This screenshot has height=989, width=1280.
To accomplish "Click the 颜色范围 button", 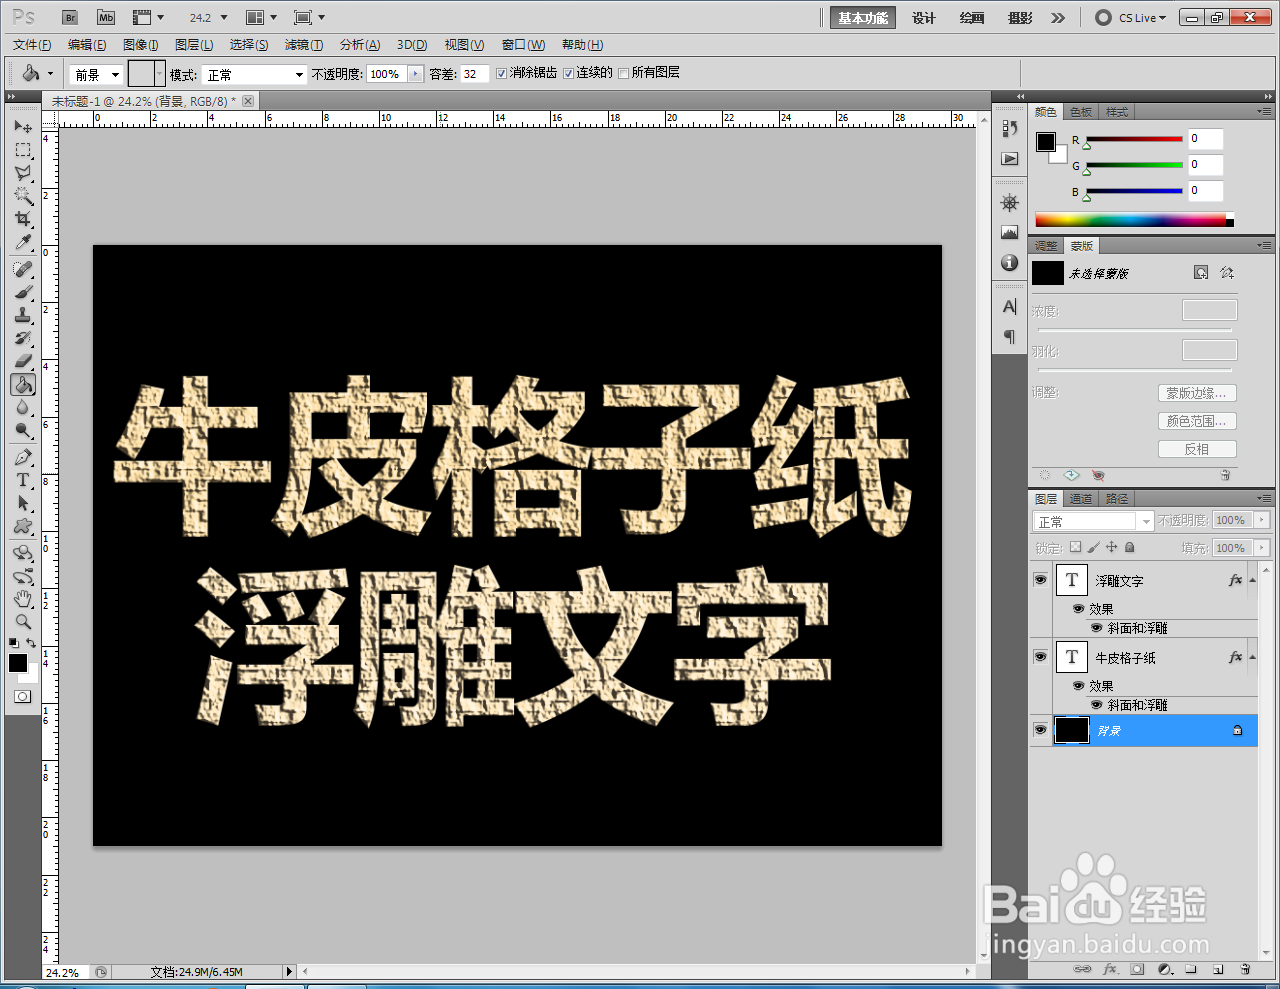I will (x=1197, y=420).
